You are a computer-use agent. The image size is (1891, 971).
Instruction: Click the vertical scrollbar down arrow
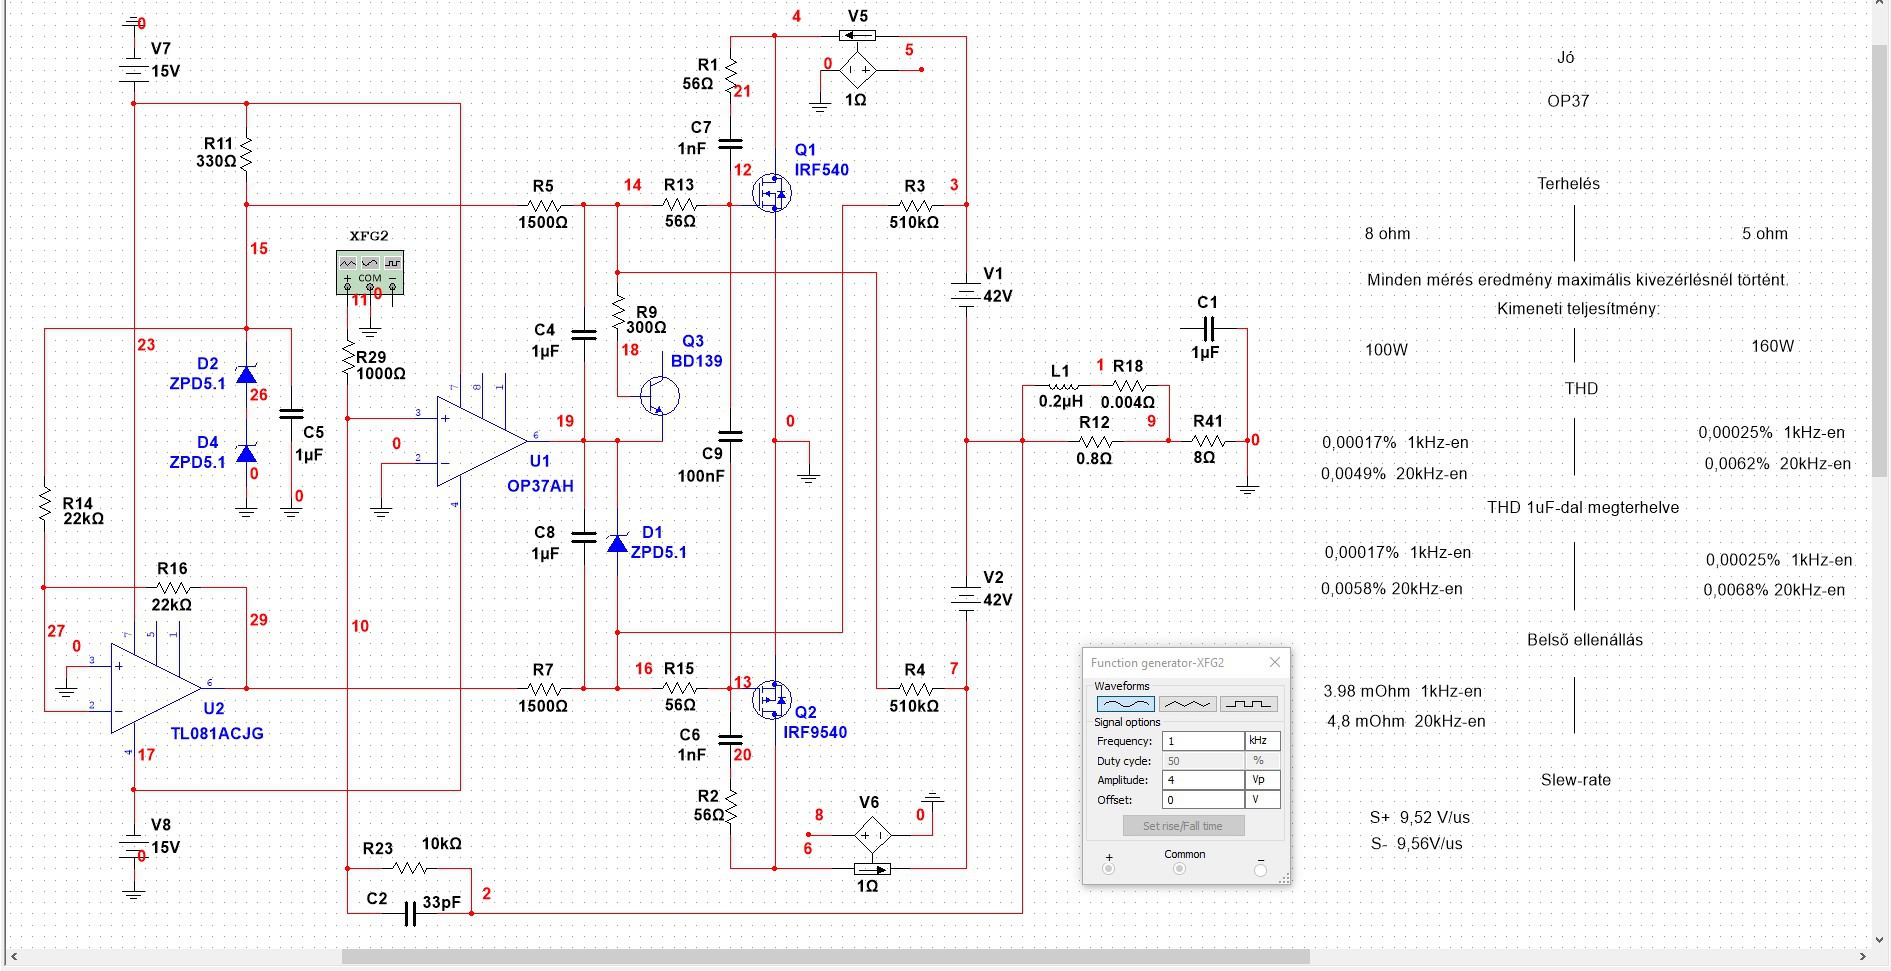click(x=1879, y=940)
